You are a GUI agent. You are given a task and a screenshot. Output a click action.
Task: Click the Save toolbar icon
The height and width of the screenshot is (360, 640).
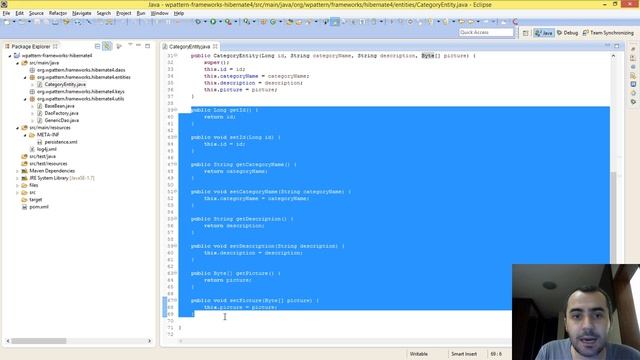[37, 22]
